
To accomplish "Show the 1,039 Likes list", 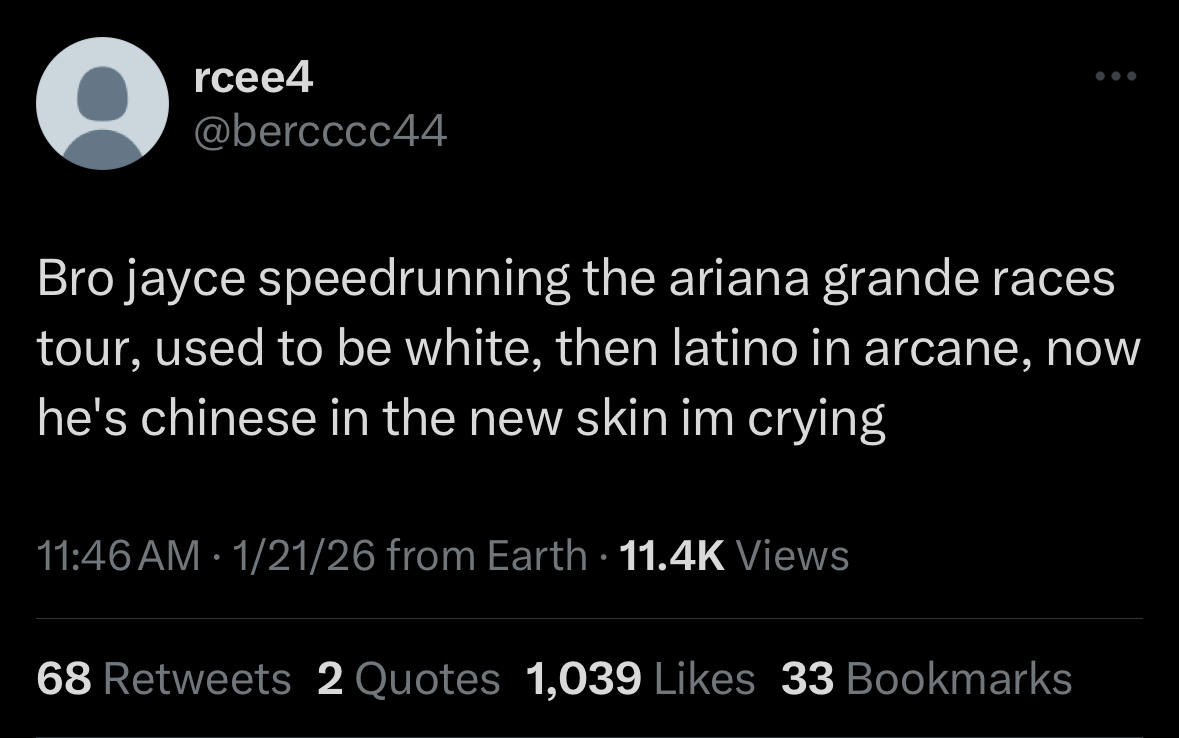I will click(x=640, y=679).
